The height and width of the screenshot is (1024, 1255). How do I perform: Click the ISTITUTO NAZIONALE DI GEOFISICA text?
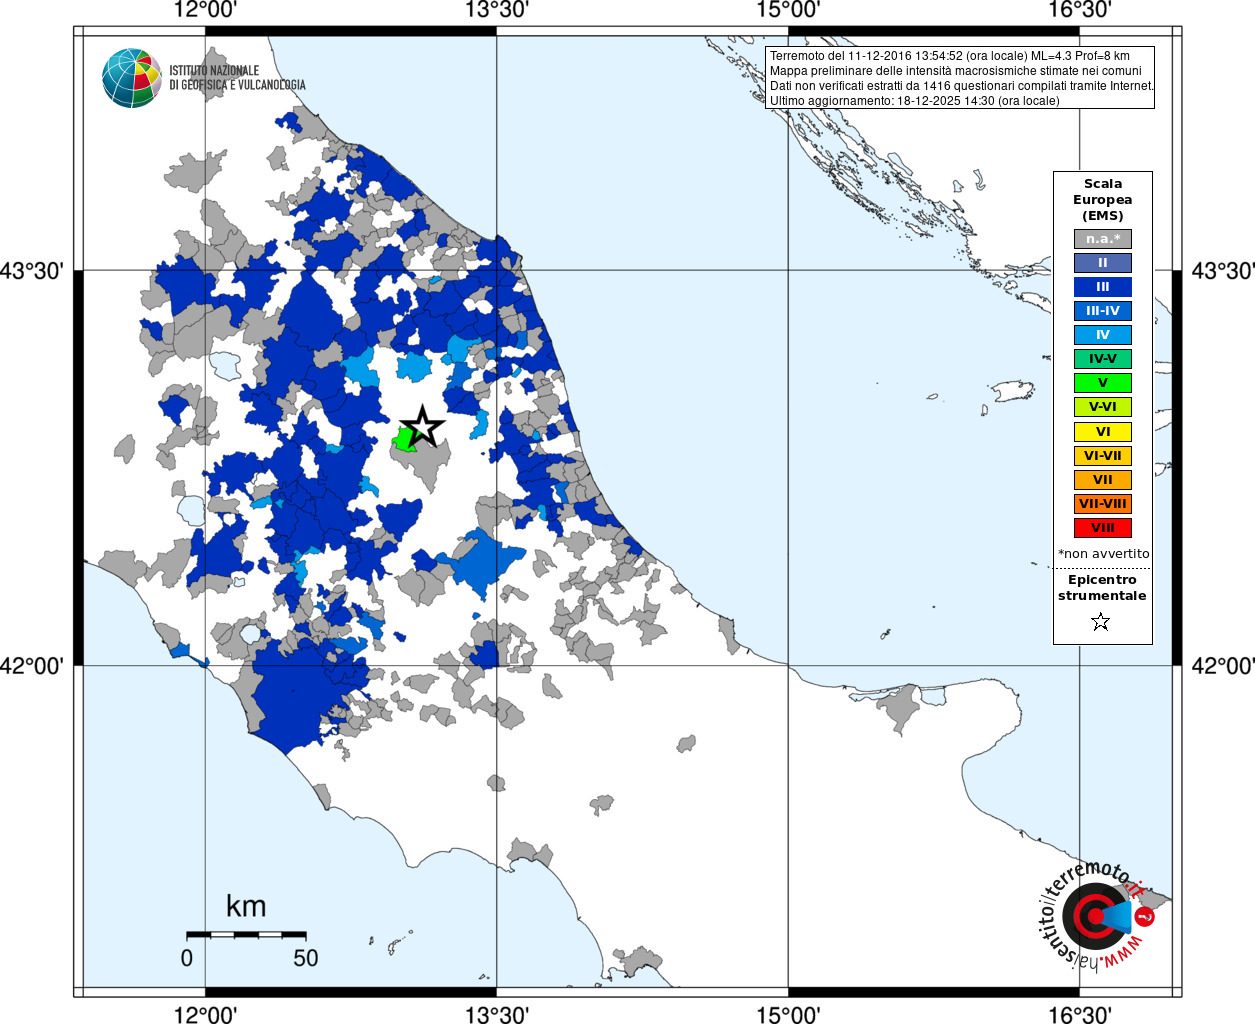point(237,78)
